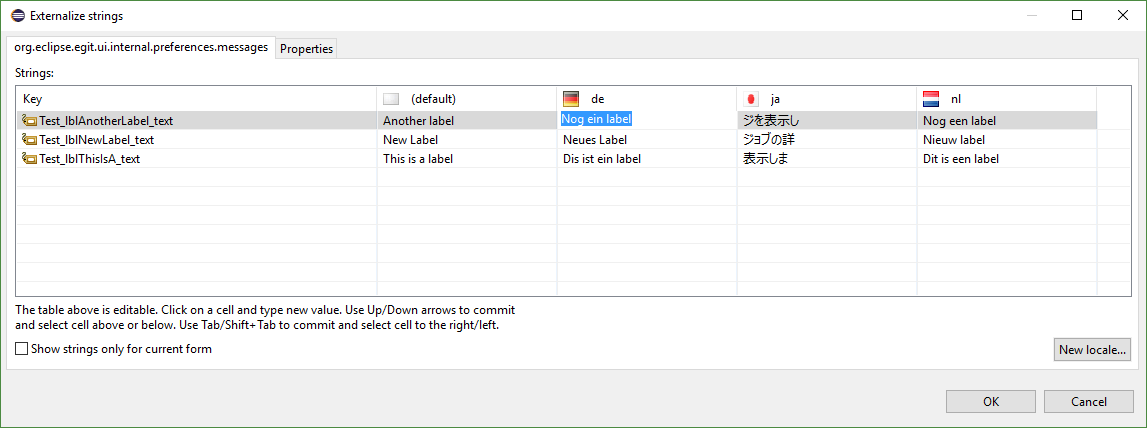This screenshot has width=1147, height=428.
Task: Click the key icon beside Test_lblNewLabel_text
Action: coord(29,140)
